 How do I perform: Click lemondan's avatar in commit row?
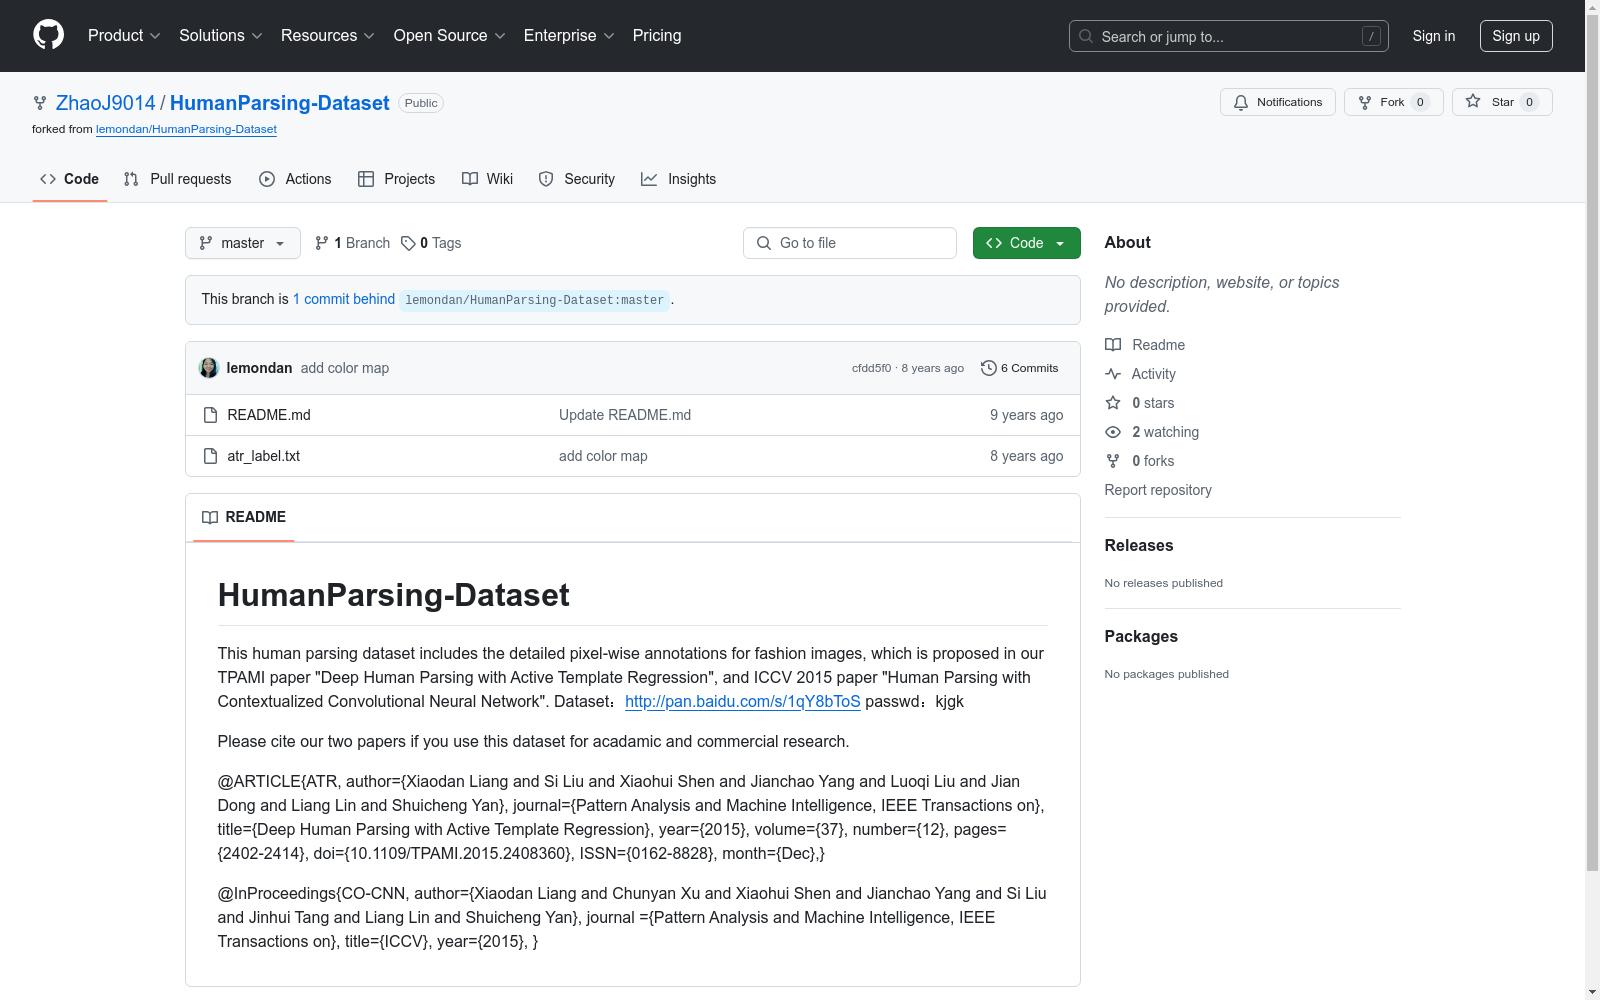click(209, 368)
